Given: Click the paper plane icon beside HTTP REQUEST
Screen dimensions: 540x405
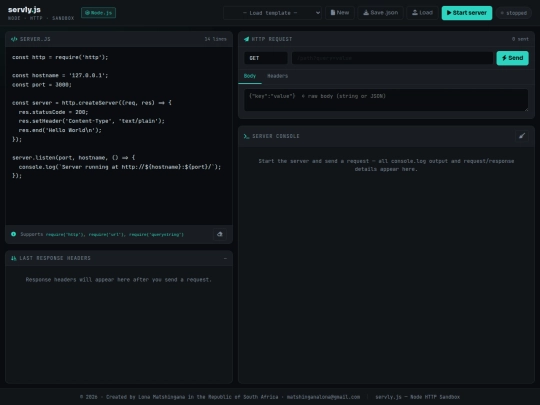Looking at the screenshot, I should 246,39.
